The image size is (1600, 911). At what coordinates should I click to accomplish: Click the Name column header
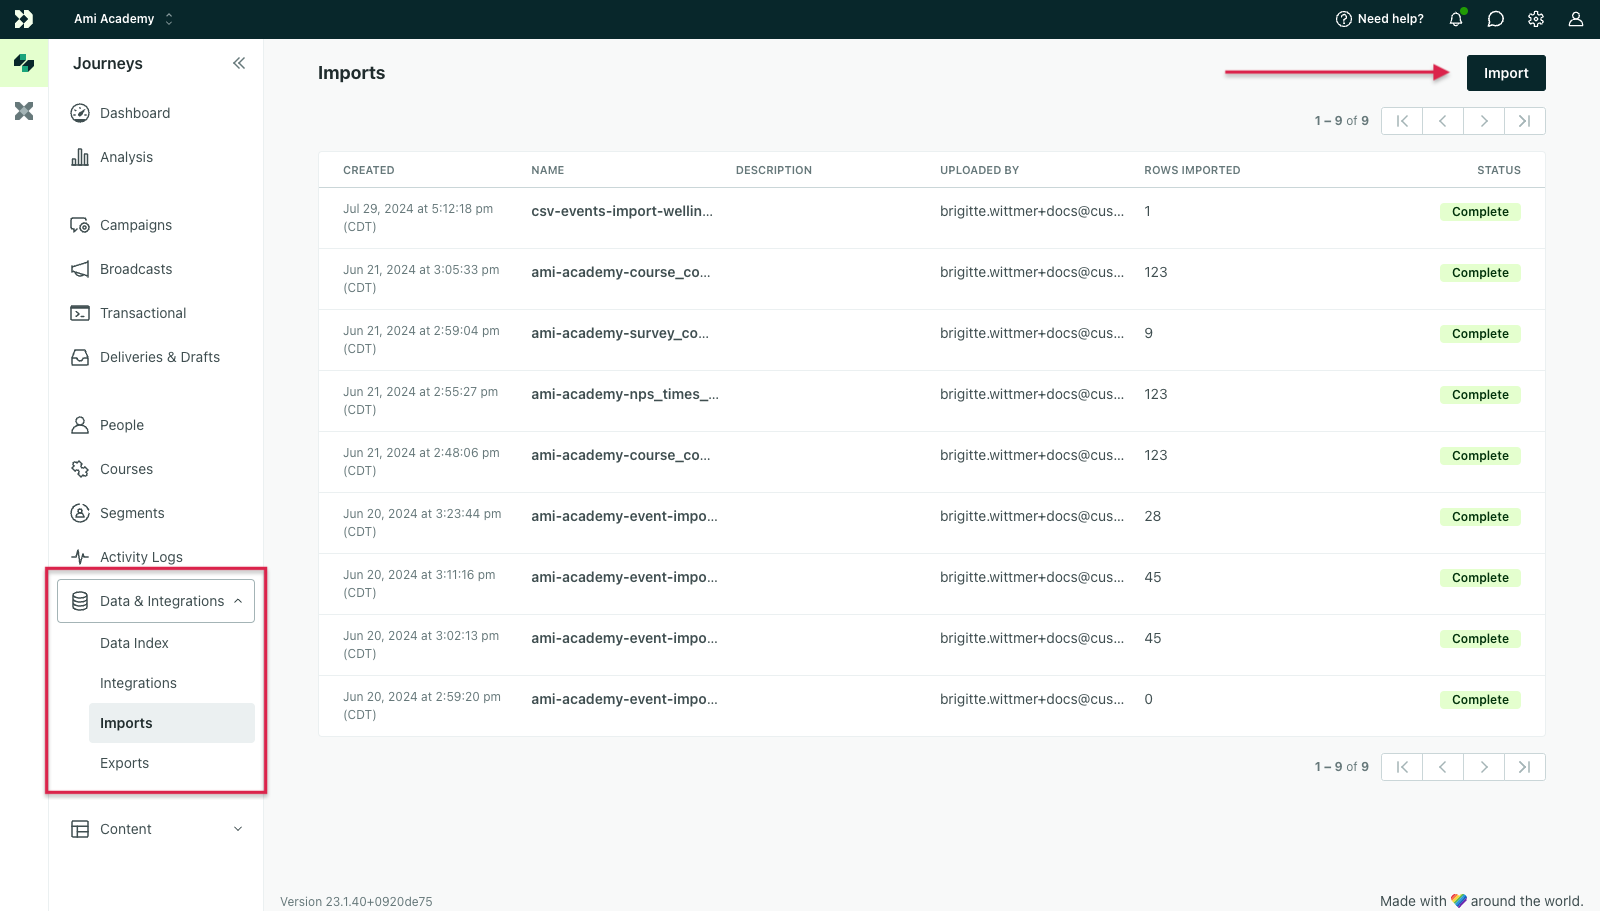pyautogui.click(x=548, y=170)
